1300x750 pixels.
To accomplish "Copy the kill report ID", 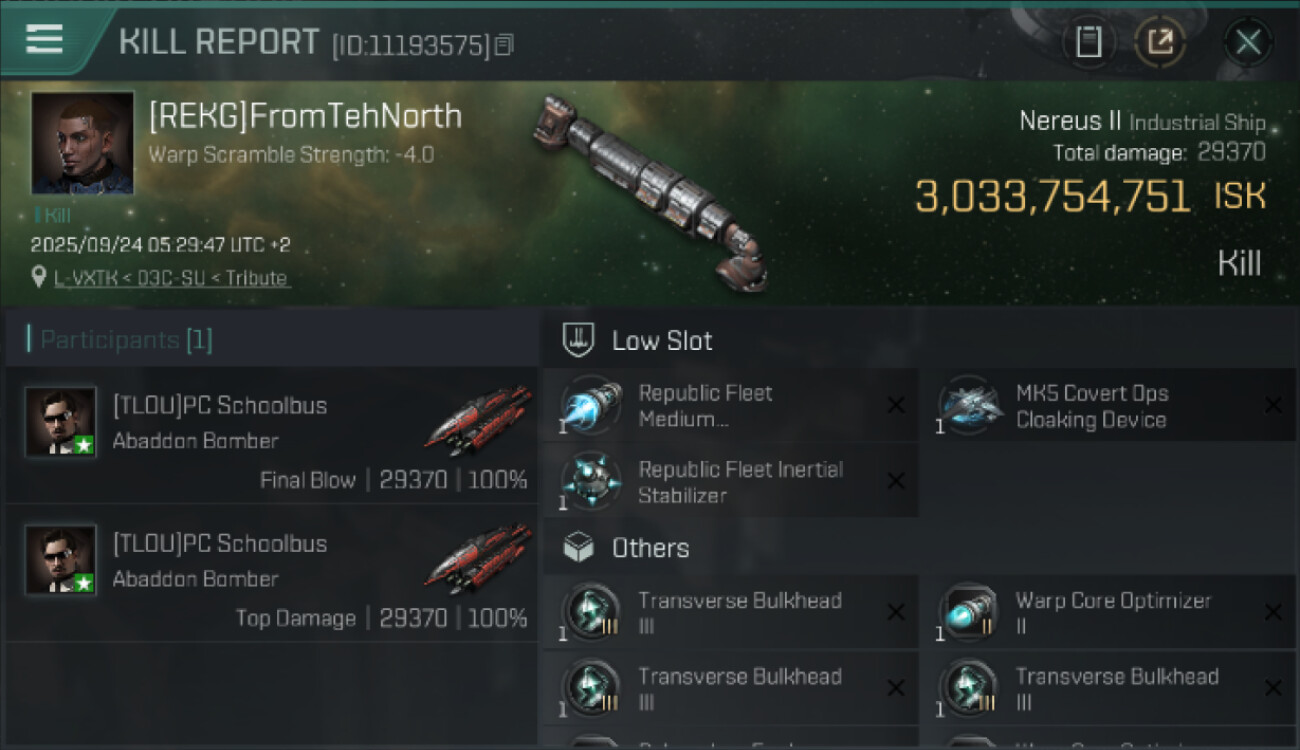I will pos(504,45).
